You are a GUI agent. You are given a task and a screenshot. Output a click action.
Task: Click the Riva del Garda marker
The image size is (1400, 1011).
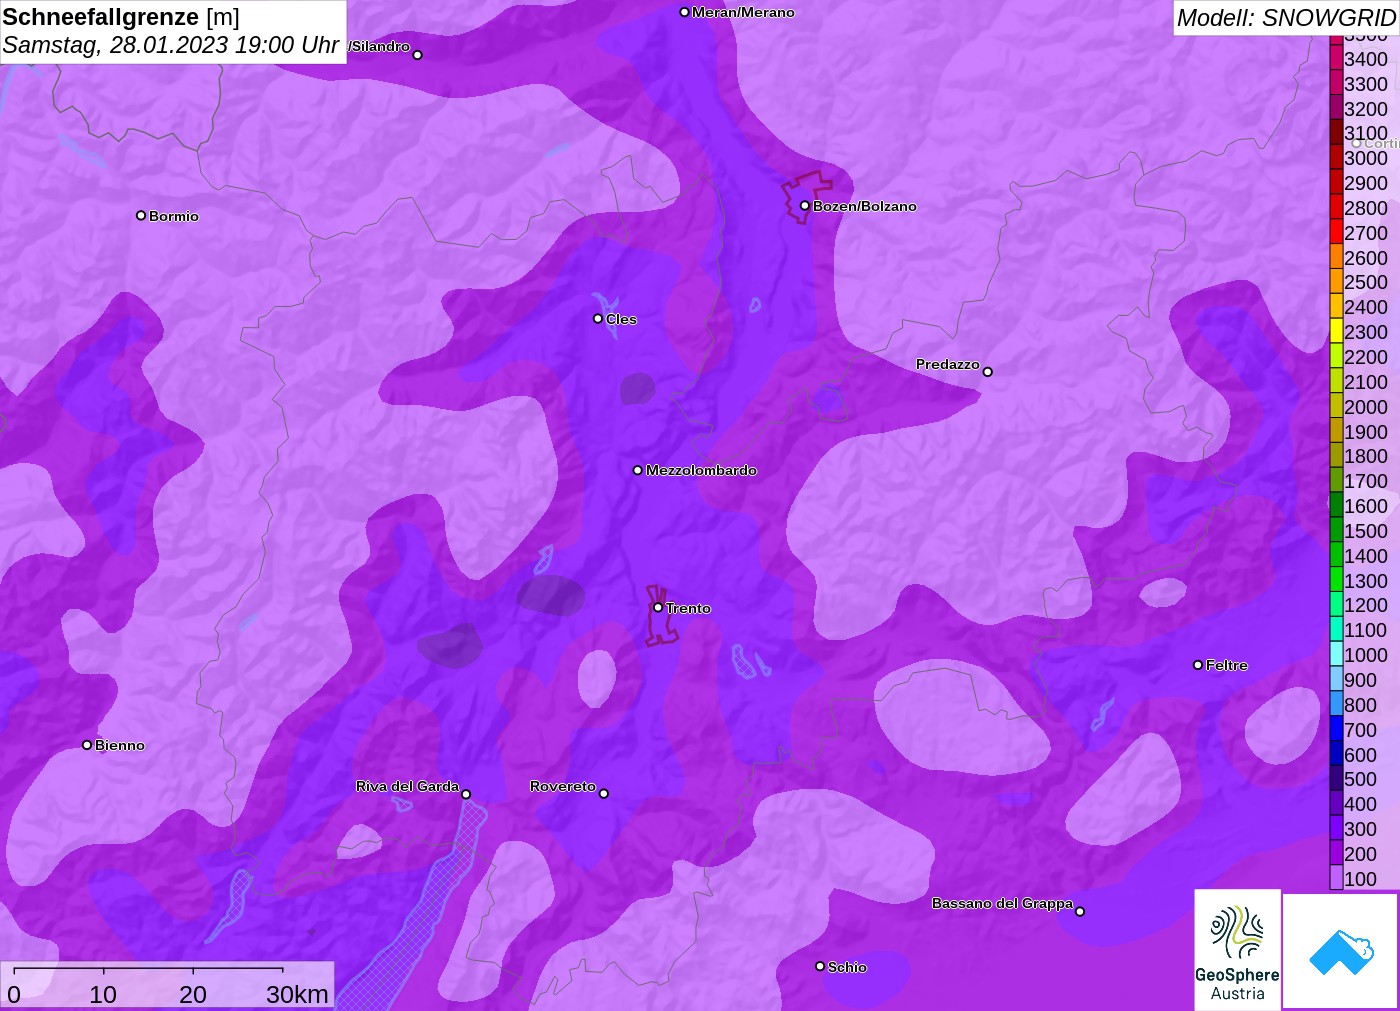click(x=466, y=794)
